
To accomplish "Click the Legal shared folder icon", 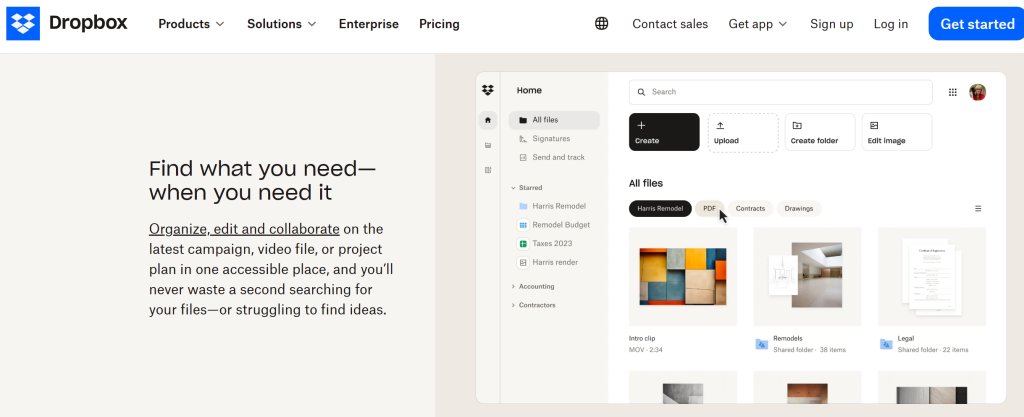I will pos(886,344).
